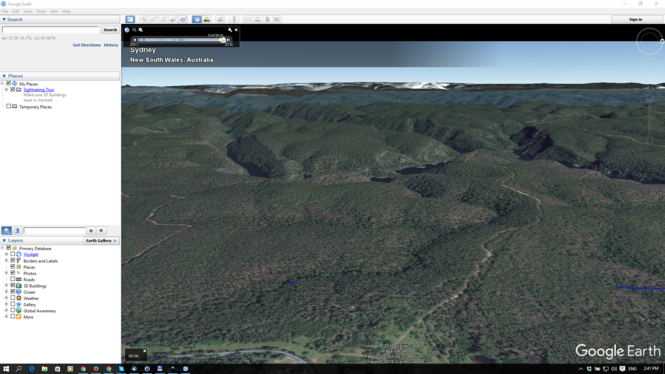Open the Add menu
The width and height of the screenshot is (665, 374).
(x=54, y=11)
